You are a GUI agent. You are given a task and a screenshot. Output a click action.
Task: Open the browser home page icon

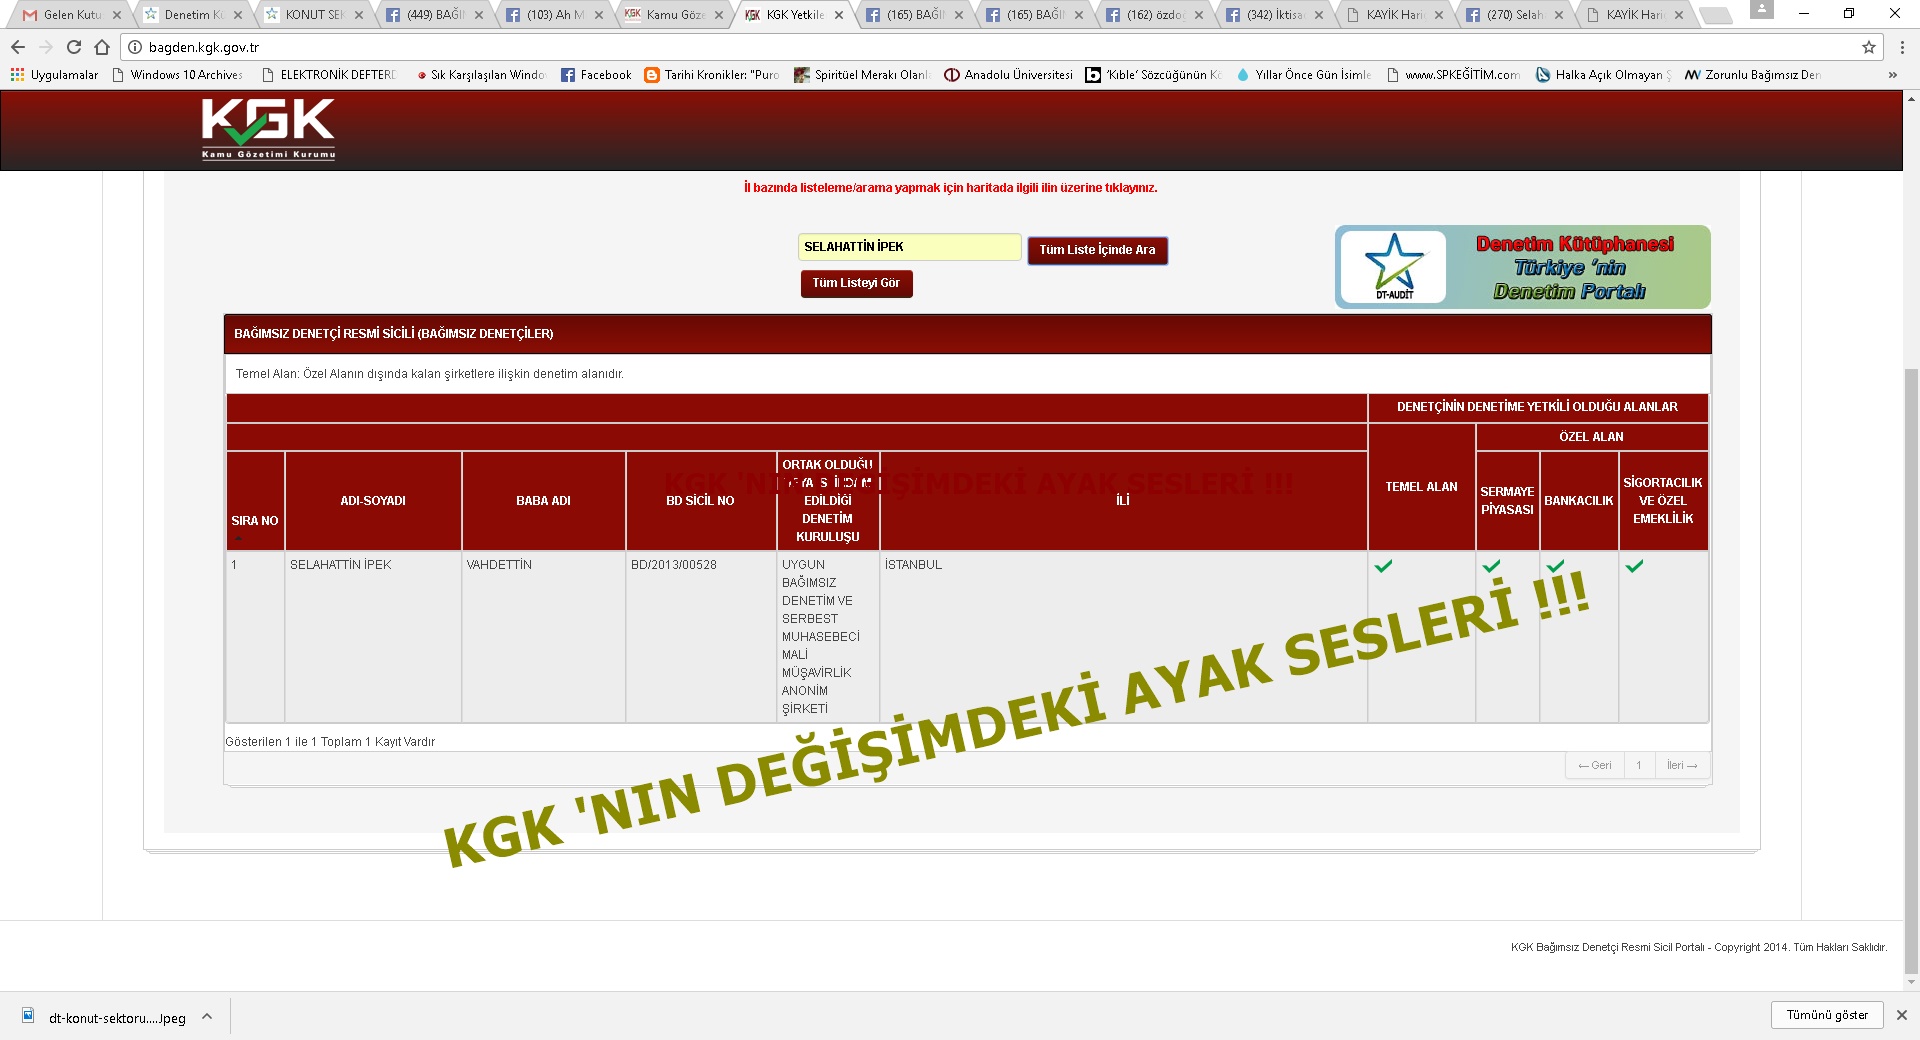[x=101, y=46]
